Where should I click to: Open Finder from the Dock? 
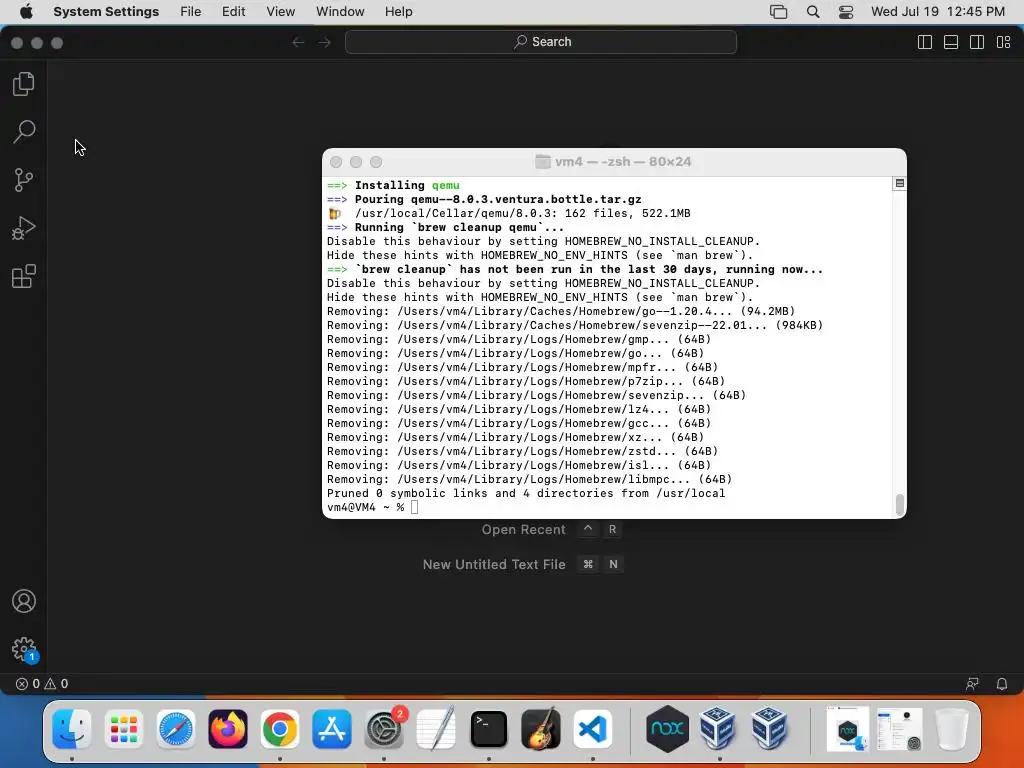[x=71, y=729]
